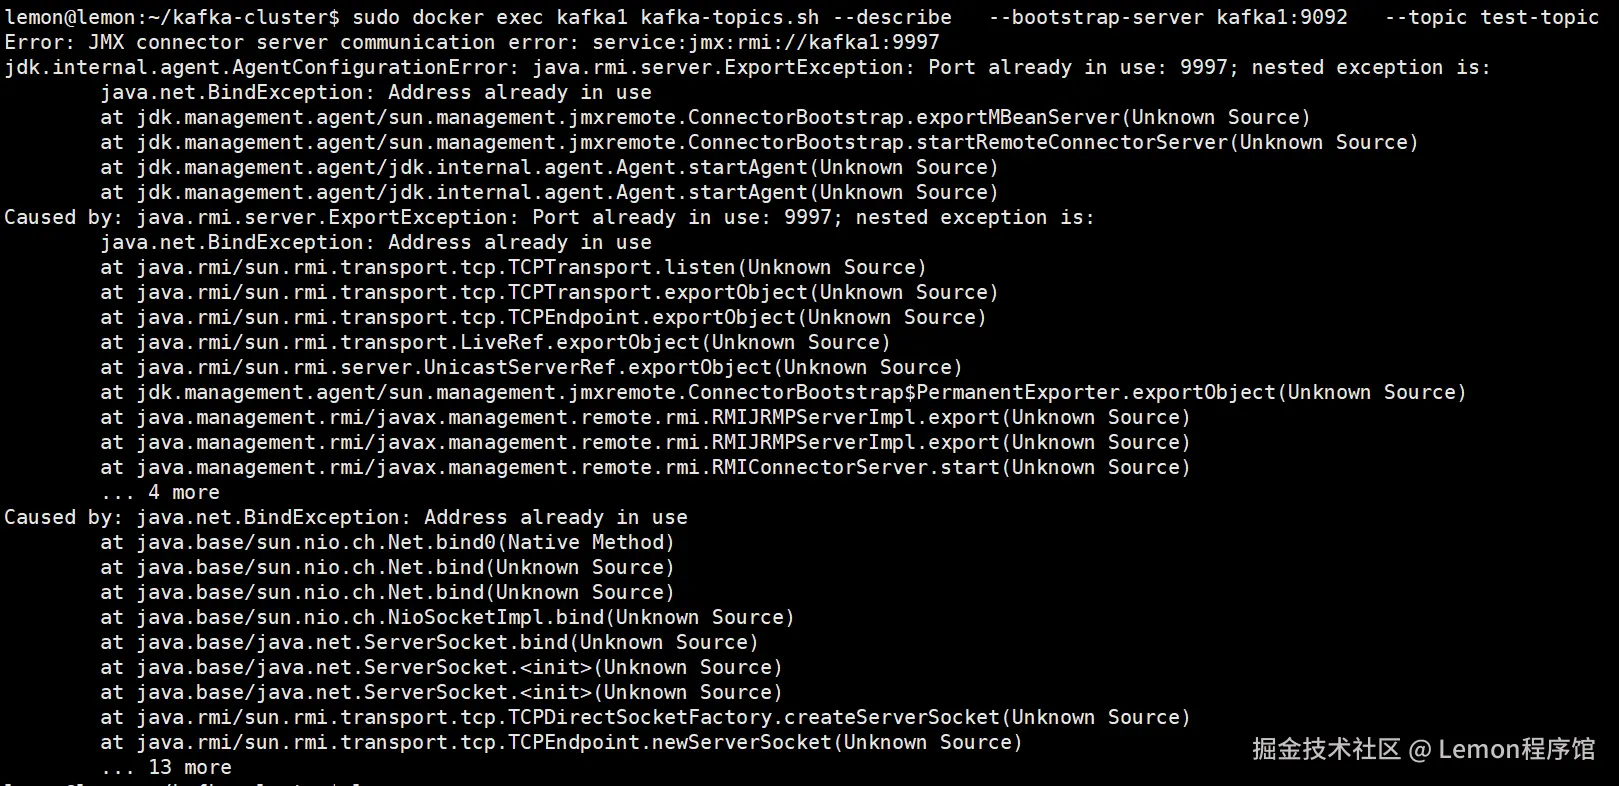
Task: Click the Lemon程序馆 watermark text
Action: (x=1516, y=749)
